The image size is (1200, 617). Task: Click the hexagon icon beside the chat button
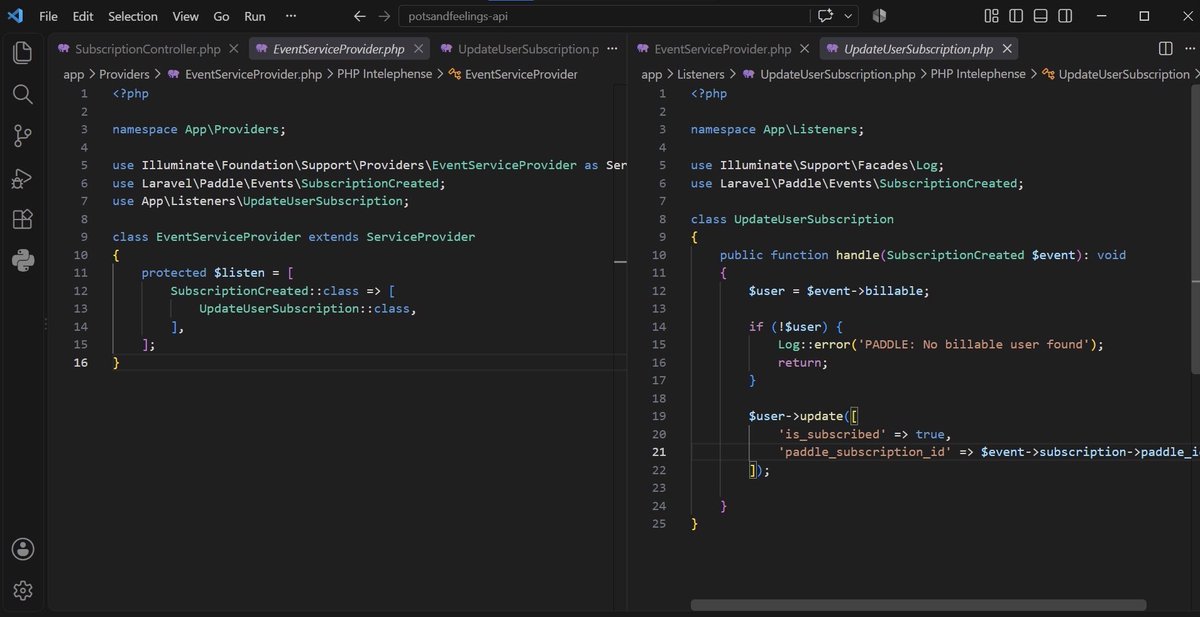(879, 16)
